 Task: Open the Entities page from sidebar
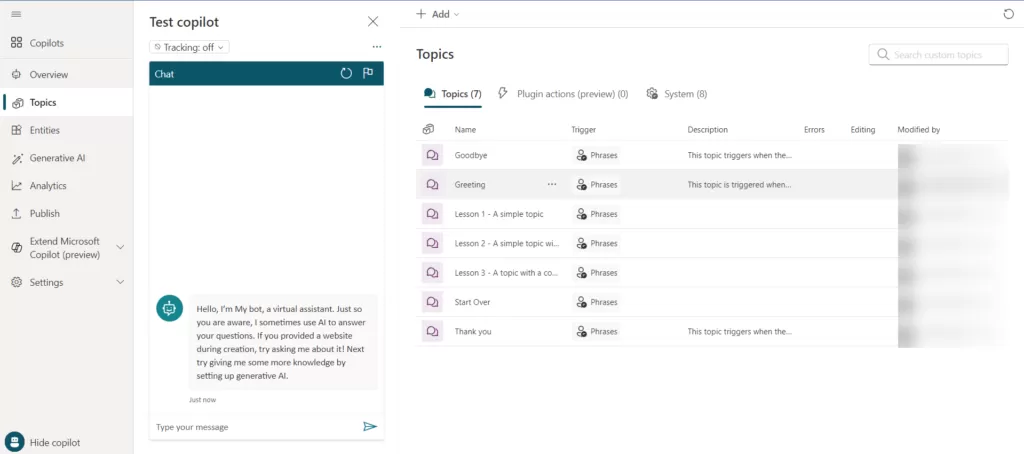[44, 130]
